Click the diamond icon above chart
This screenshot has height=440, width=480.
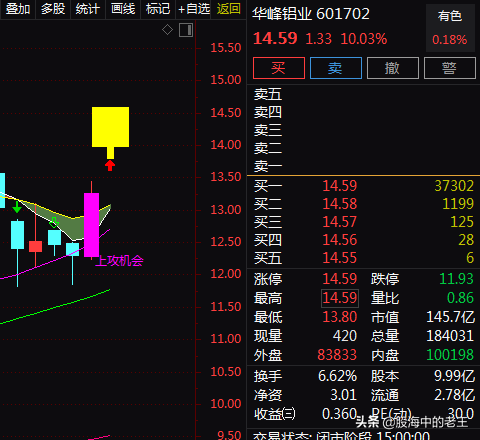167,30
